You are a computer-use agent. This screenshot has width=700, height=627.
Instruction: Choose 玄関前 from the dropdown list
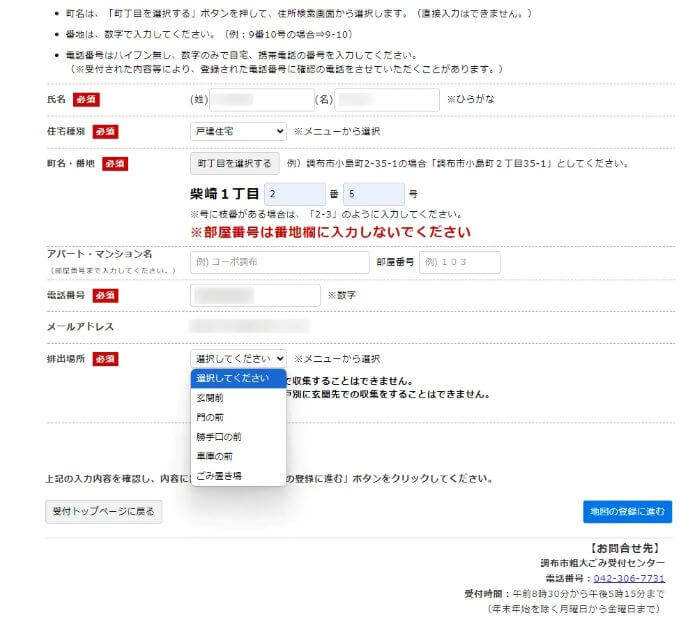(x=238, y=398)
